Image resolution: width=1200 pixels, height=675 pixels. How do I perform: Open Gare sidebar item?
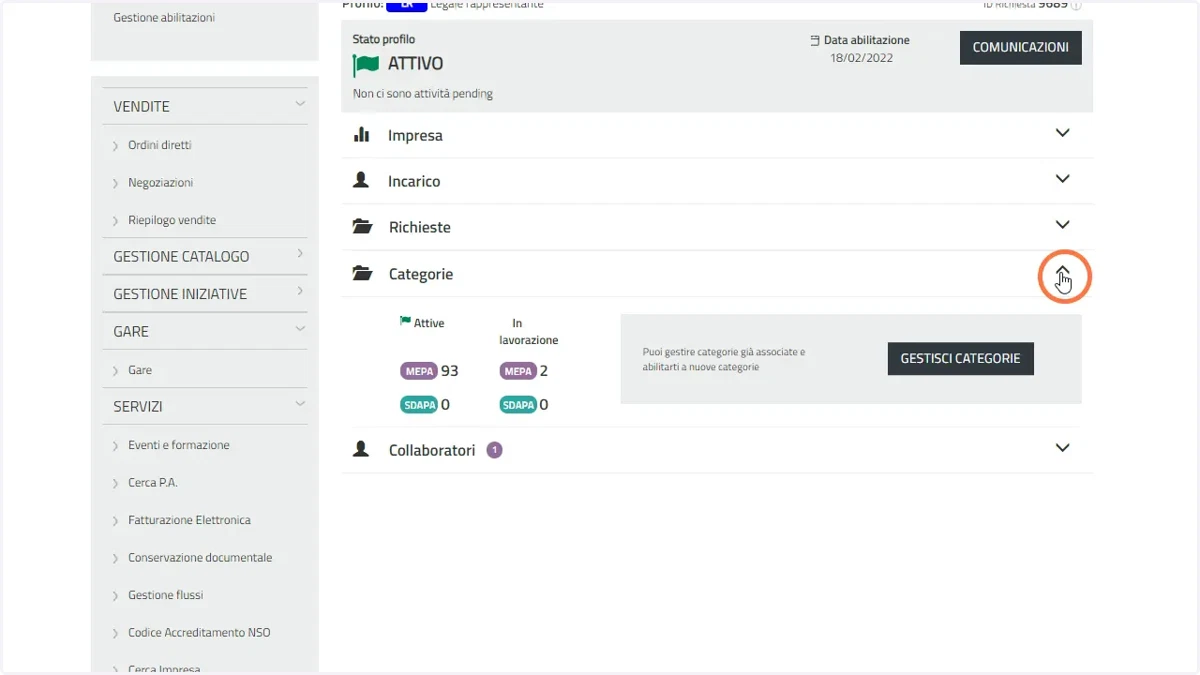(x=140, y=370)
